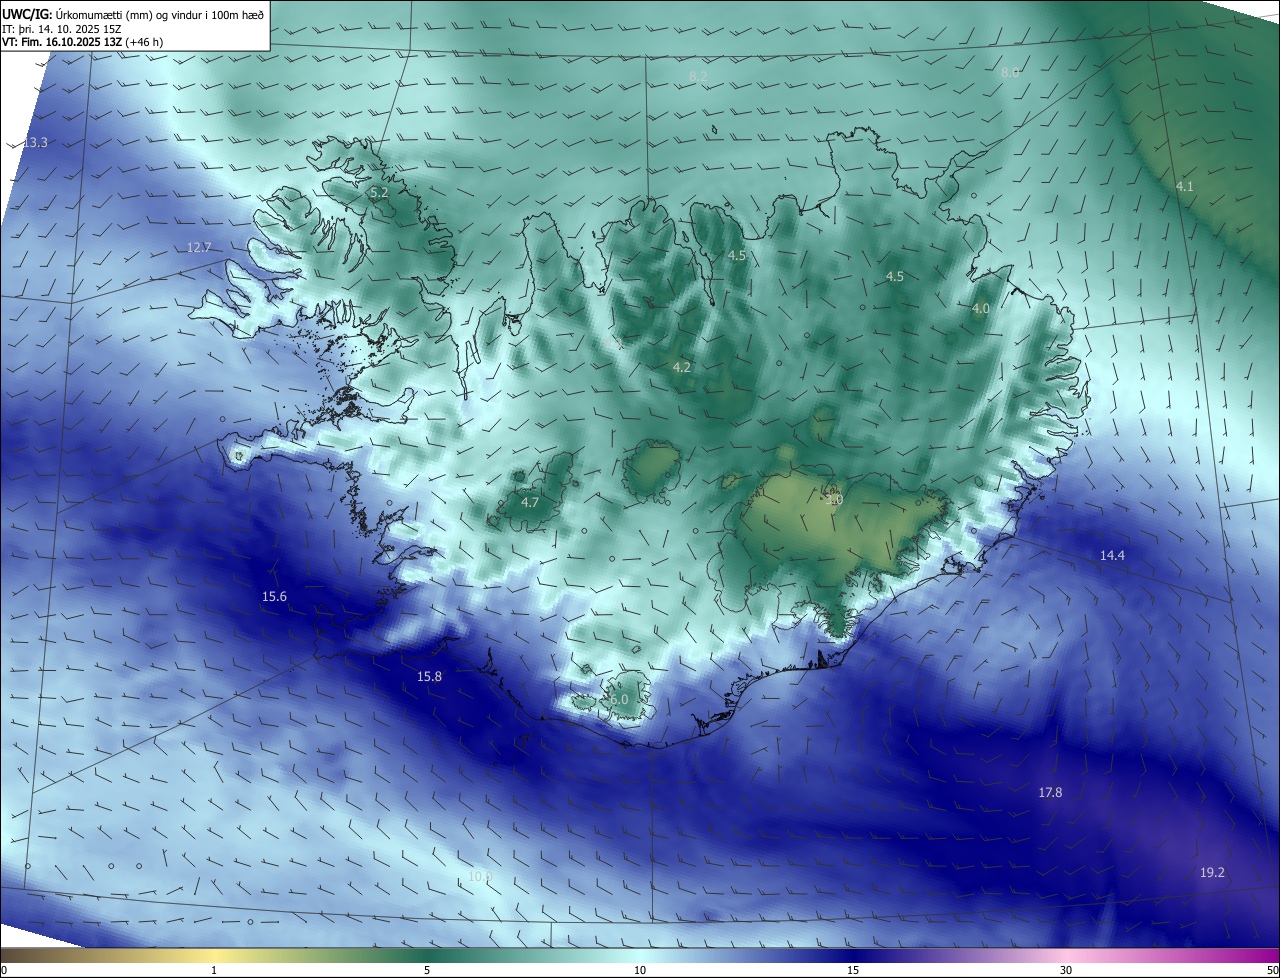Click the colorbar tick label 30
Screen dimensions: 1280x978
[1066, 970]
